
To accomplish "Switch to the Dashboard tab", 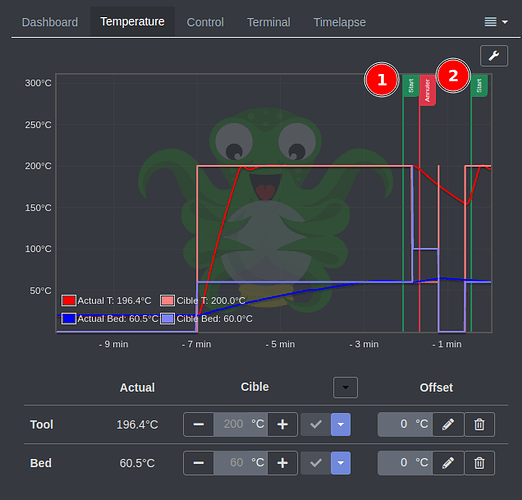I will 50,22.
